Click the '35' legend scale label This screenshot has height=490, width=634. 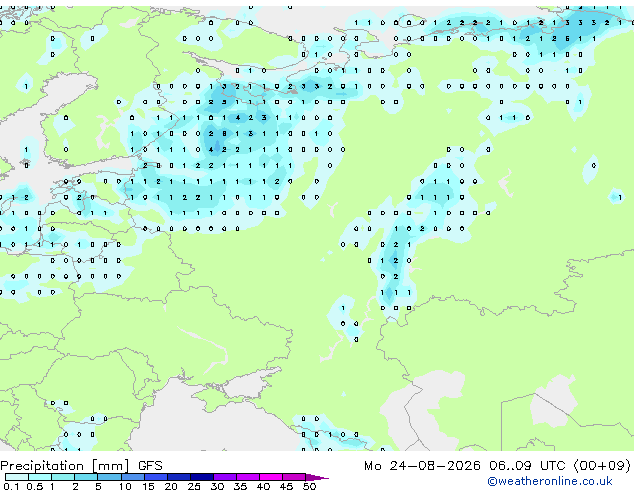click(x=240, y=486)
